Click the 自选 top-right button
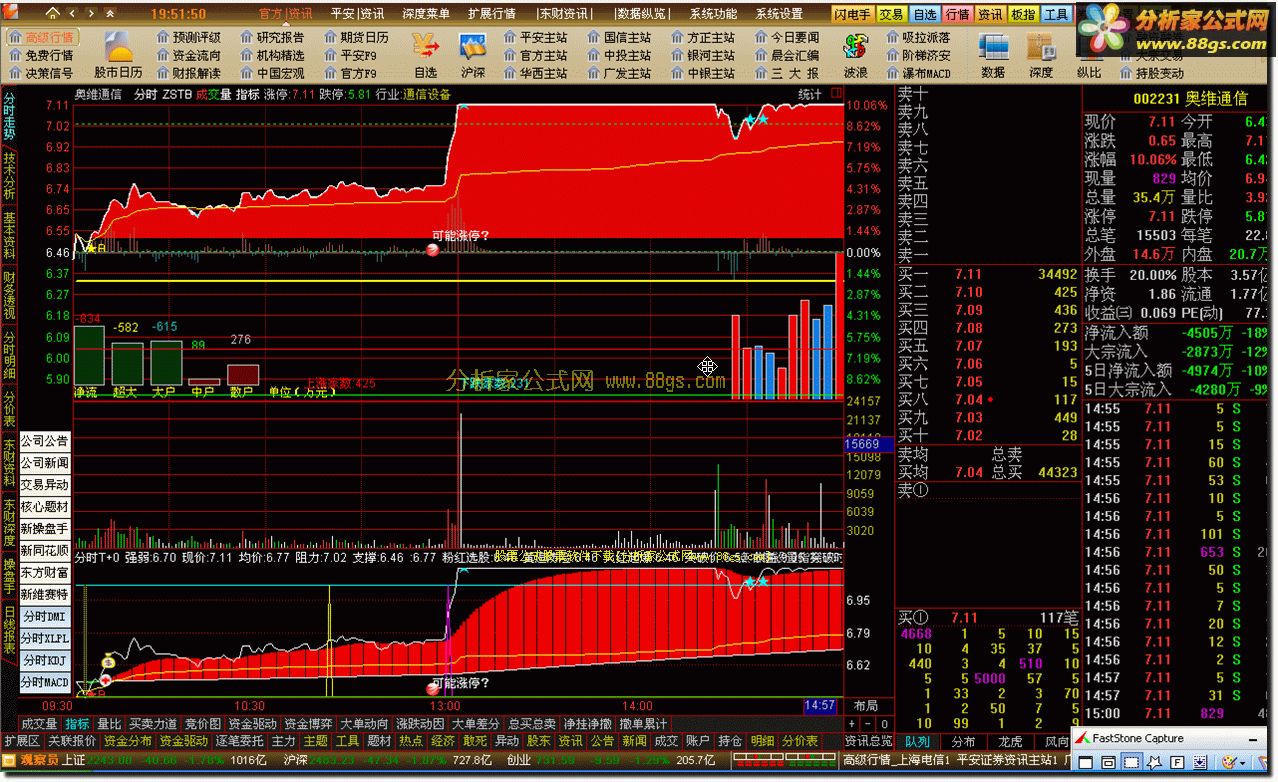 pos(925,15)
